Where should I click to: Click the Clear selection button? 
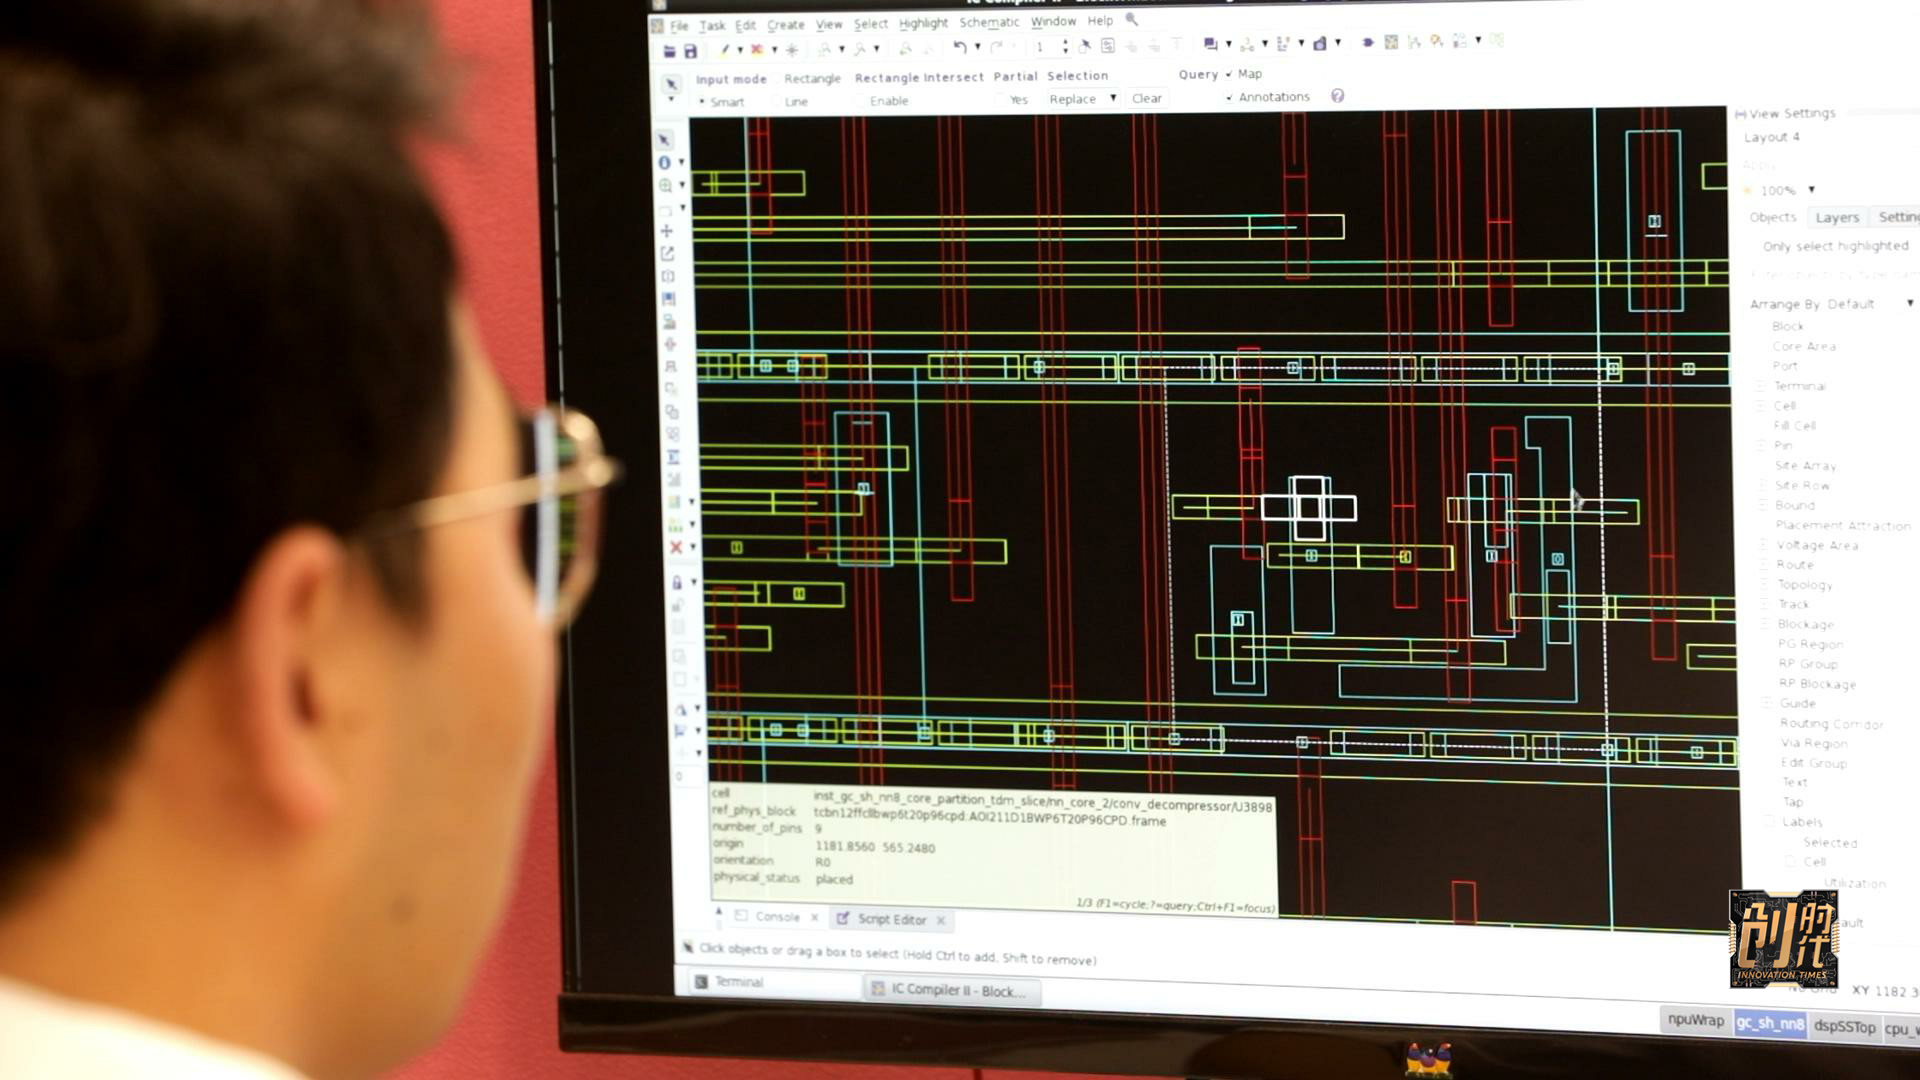point(1146,98)
